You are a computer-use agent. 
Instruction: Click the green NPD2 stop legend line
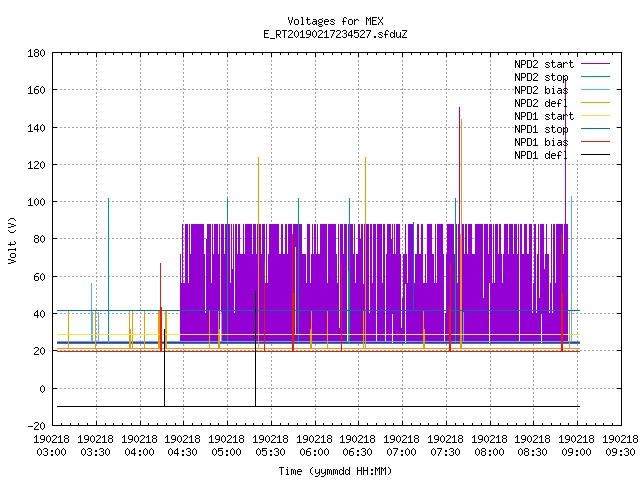[596, 77]
